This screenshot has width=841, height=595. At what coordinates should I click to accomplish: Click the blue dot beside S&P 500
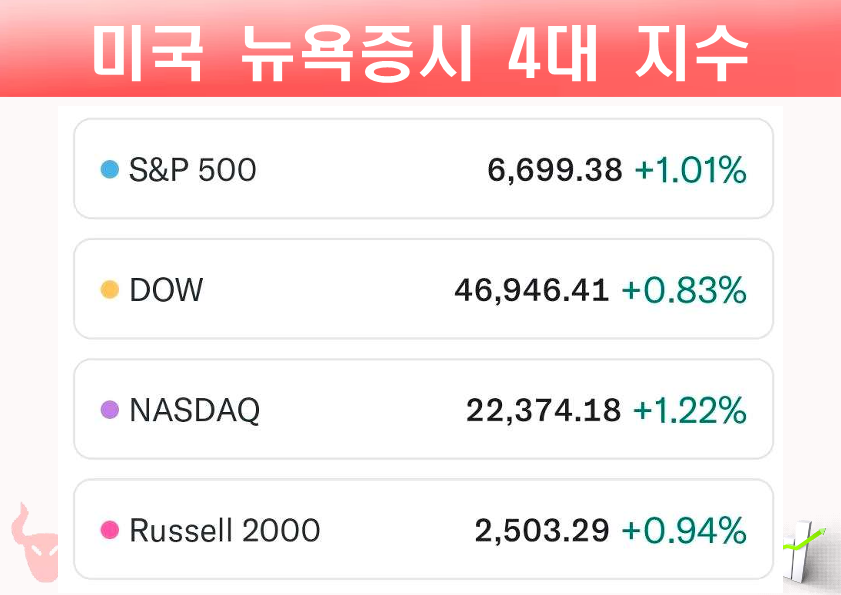coord(110,170)
